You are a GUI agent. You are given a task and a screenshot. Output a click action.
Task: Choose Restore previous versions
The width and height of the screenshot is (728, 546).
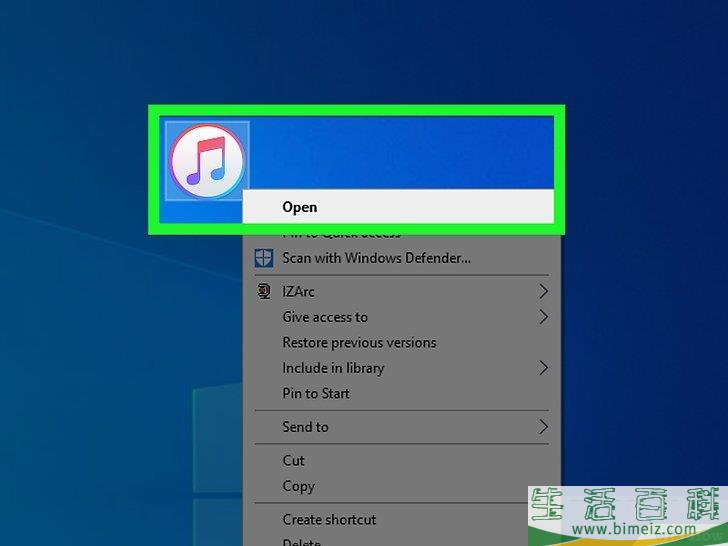(x=402, y=343)
